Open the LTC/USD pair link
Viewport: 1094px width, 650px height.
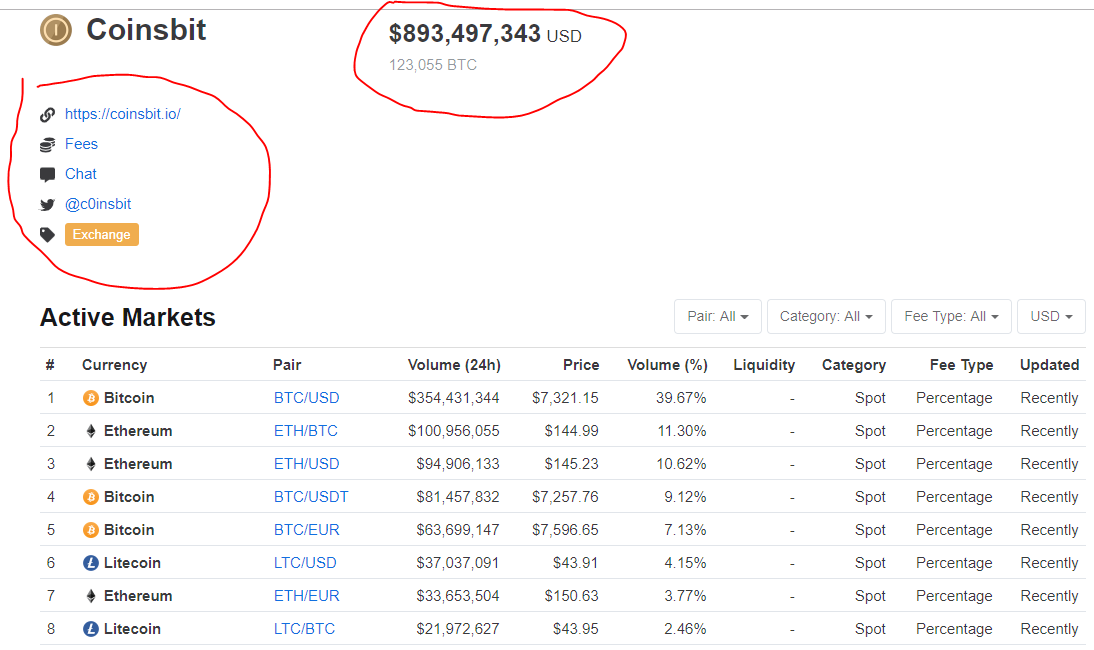coord(305,563)
